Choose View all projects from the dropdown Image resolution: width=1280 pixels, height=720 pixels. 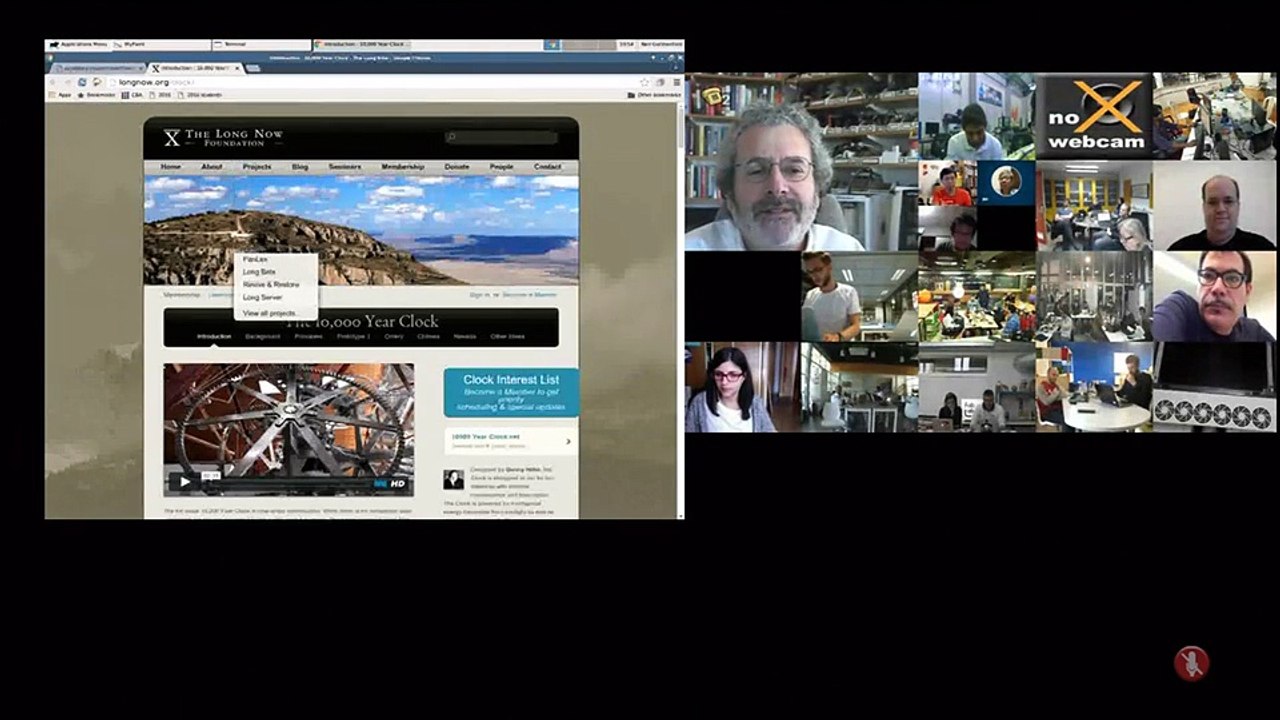[x=271, y=313]
